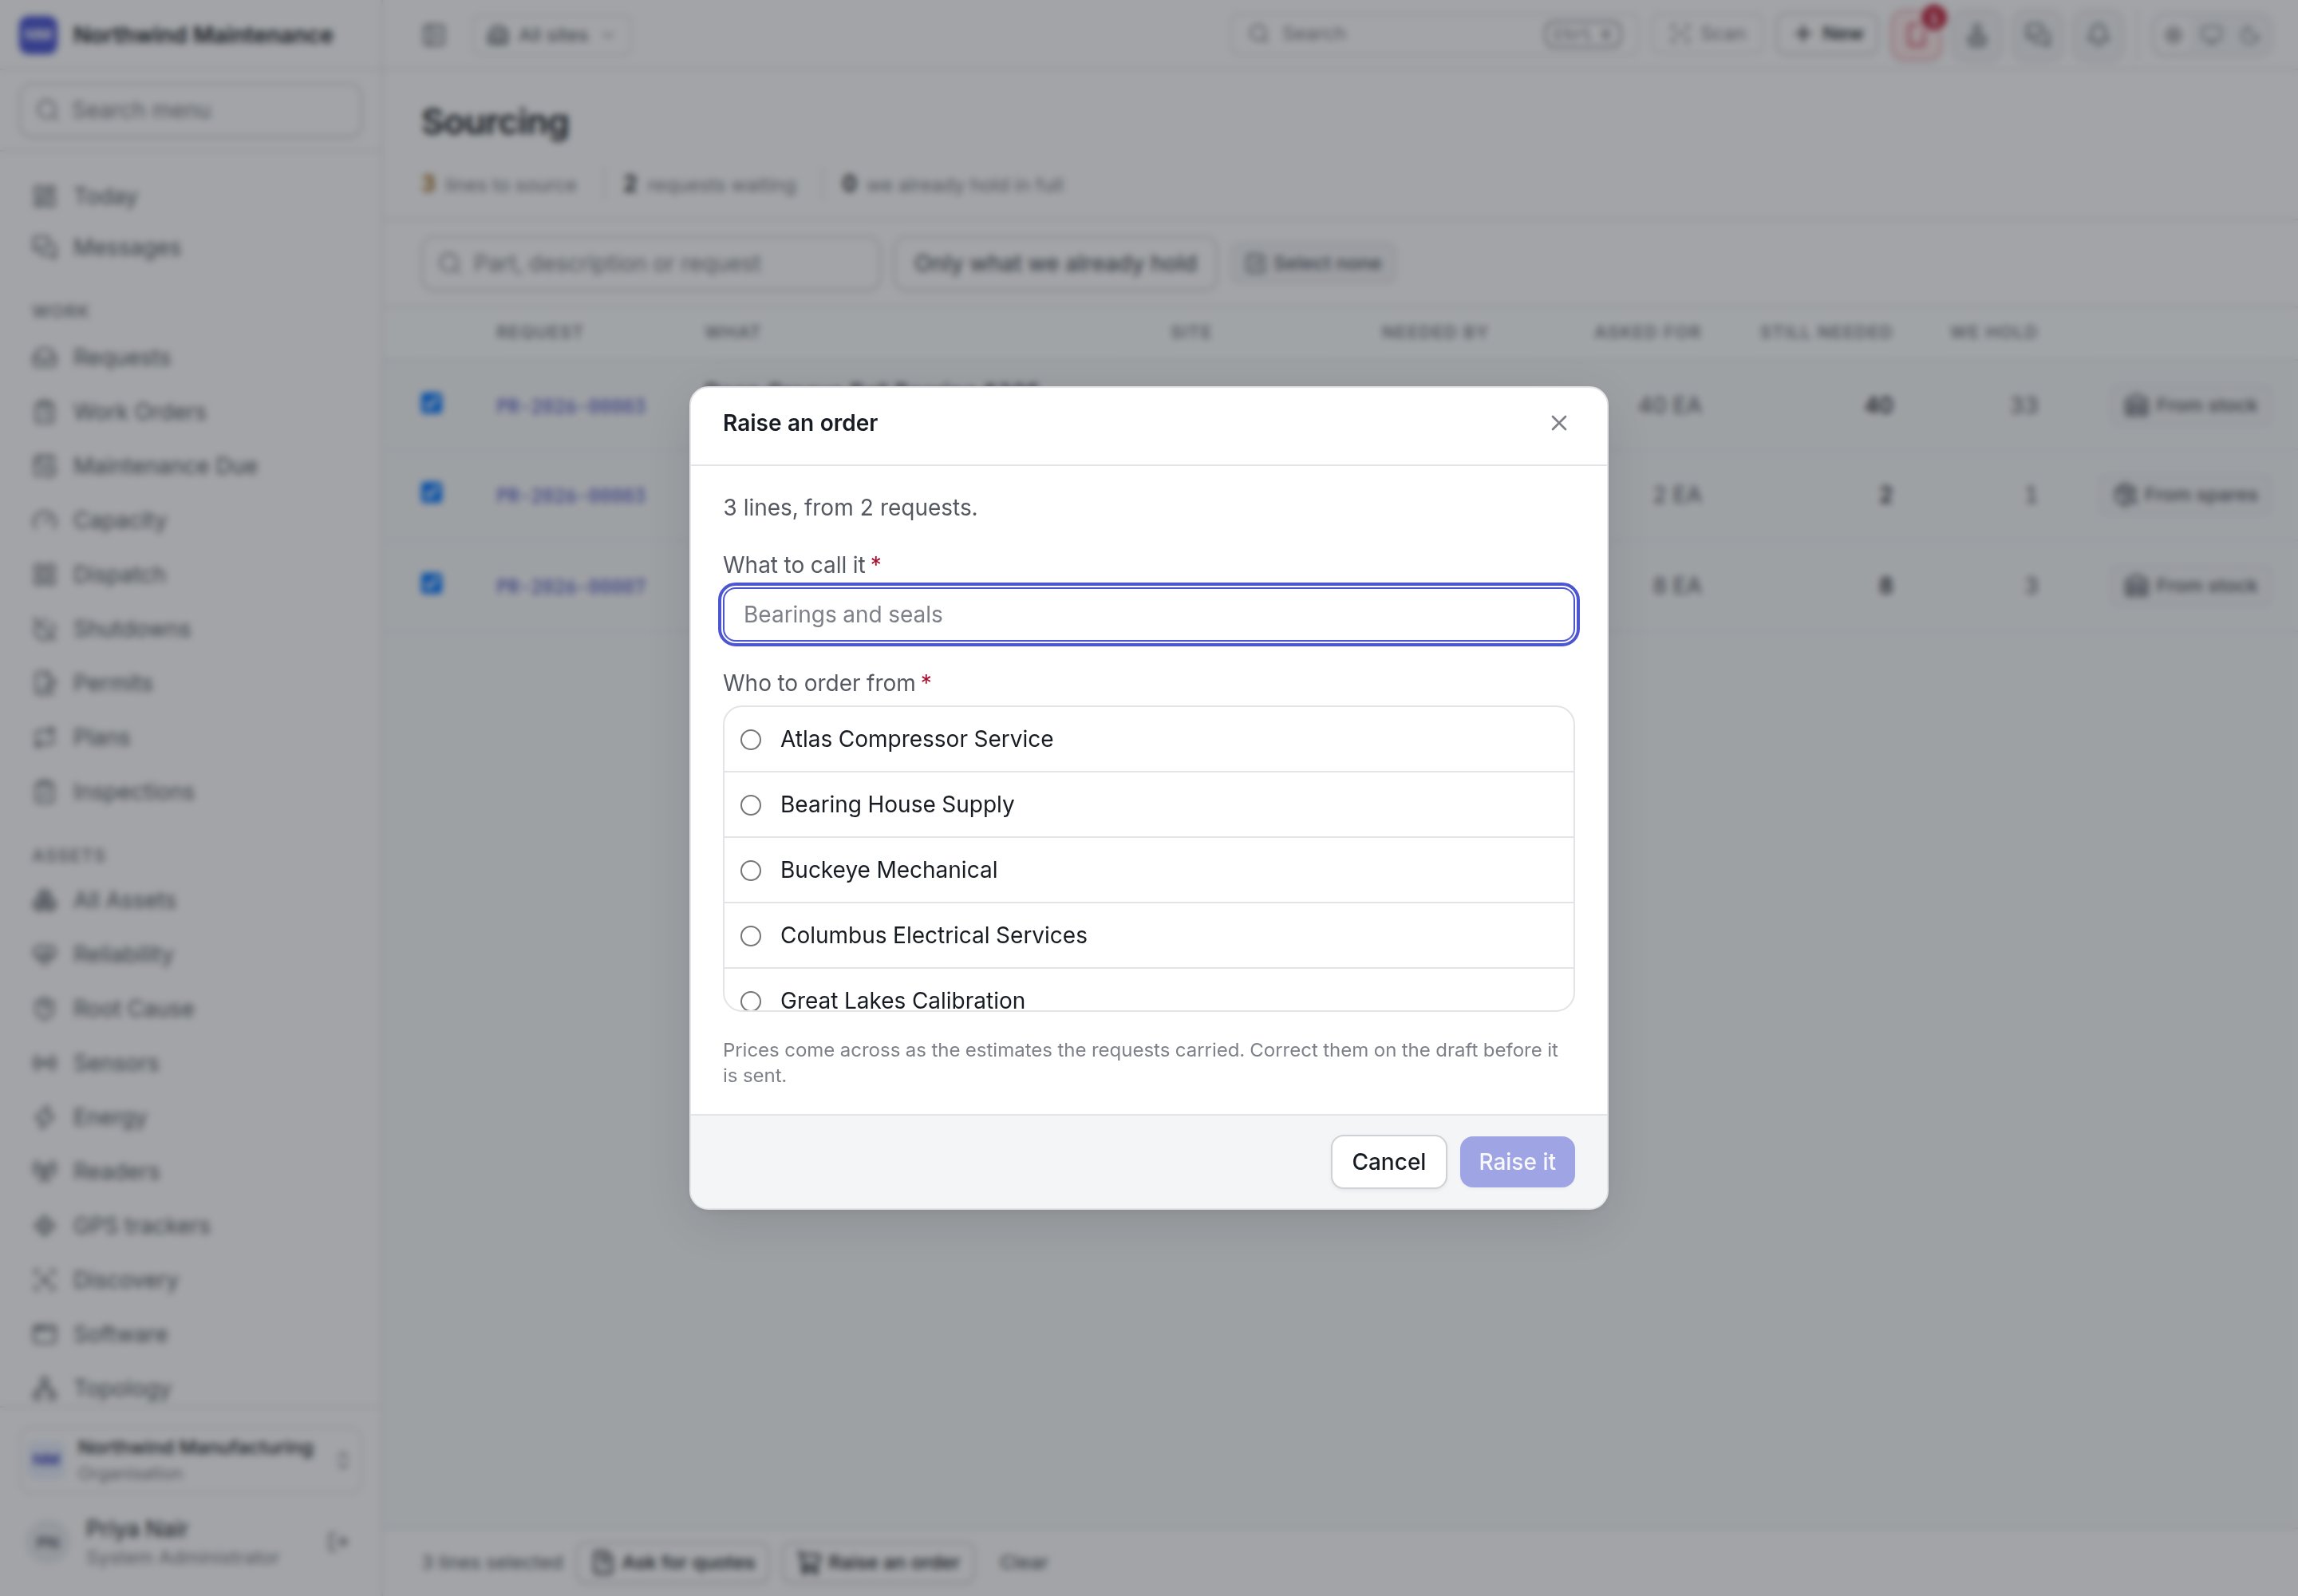The height and width of the screenshot is (1596, 2298).
Task: Close the Raise an order dialog
Action: (x=1558, y=423)
